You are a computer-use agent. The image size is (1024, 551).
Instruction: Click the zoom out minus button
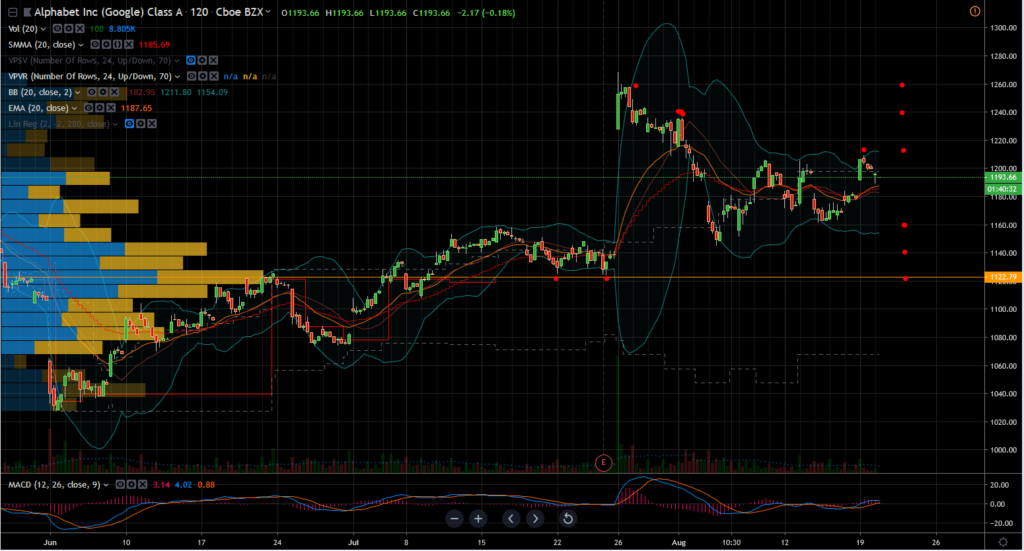coord(455,518)
